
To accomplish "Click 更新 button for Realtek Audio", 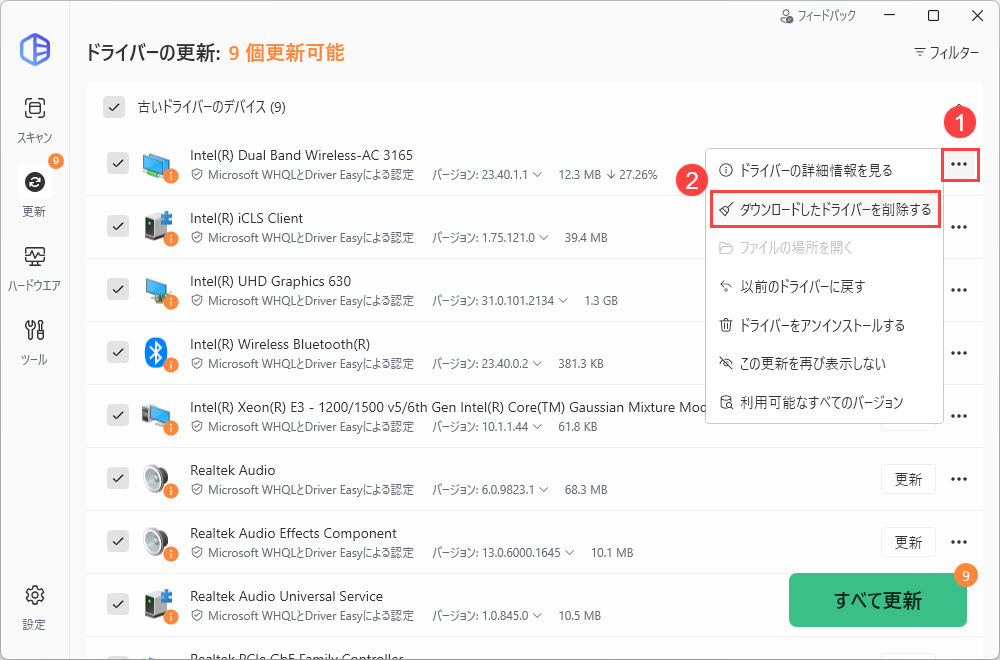I will pos(908,479).
